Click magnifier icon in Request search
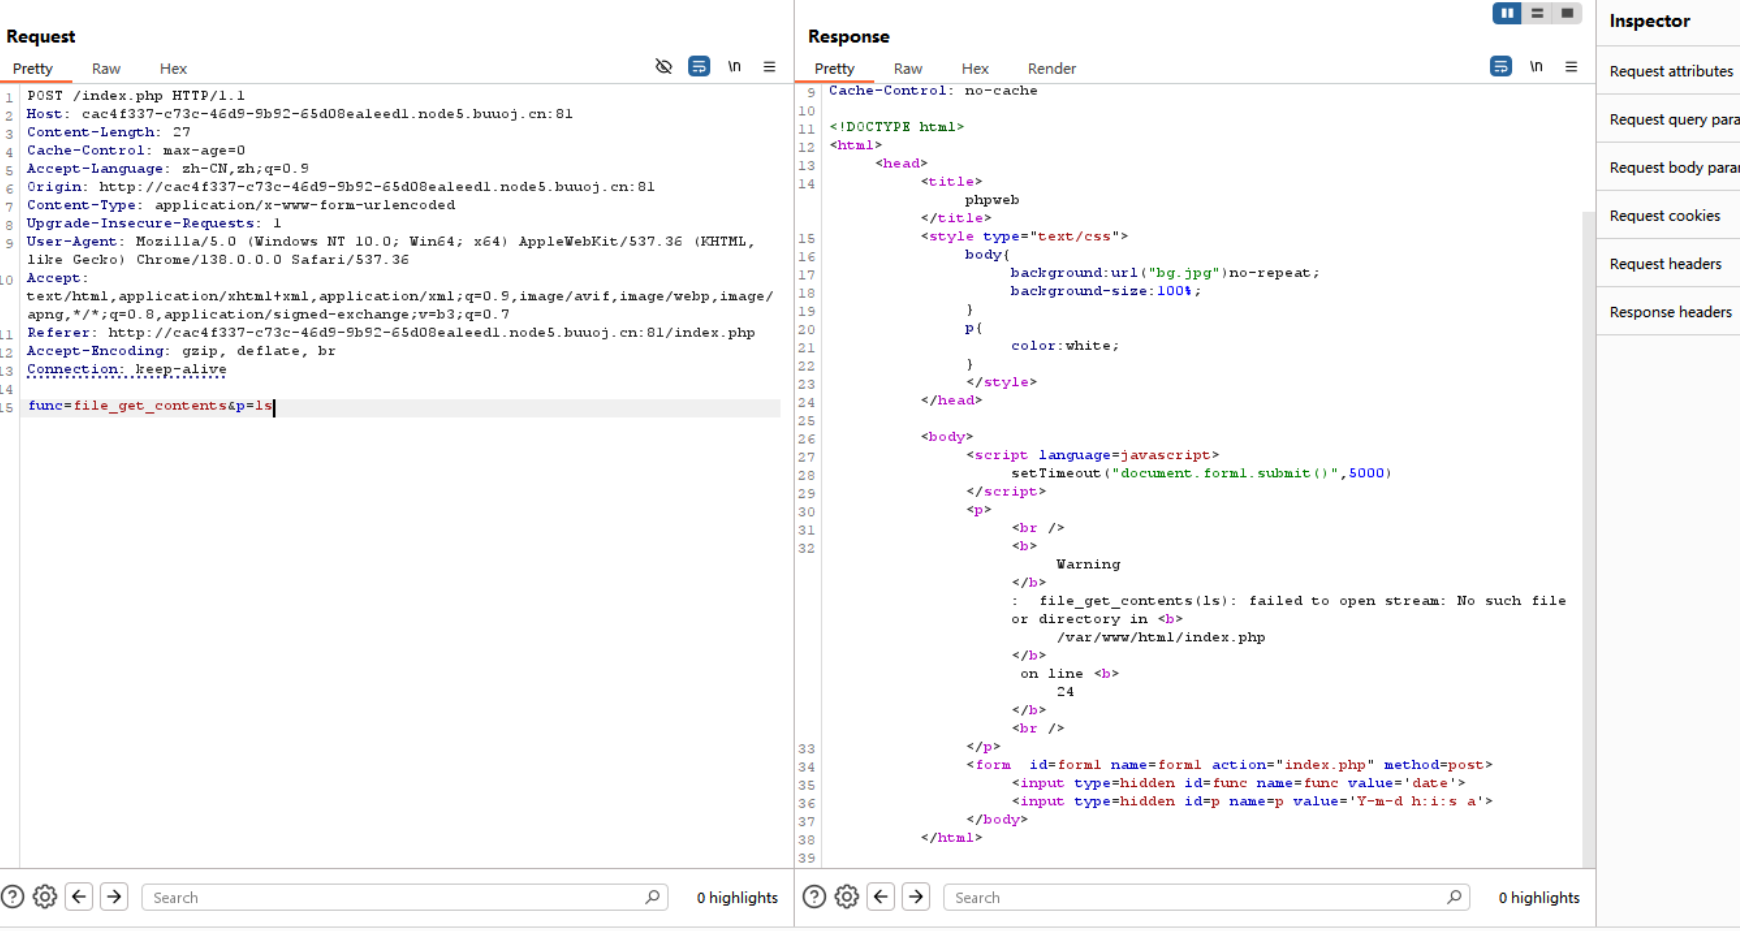The width and height of the screenshot is (1740, 931). coord(652,897)
